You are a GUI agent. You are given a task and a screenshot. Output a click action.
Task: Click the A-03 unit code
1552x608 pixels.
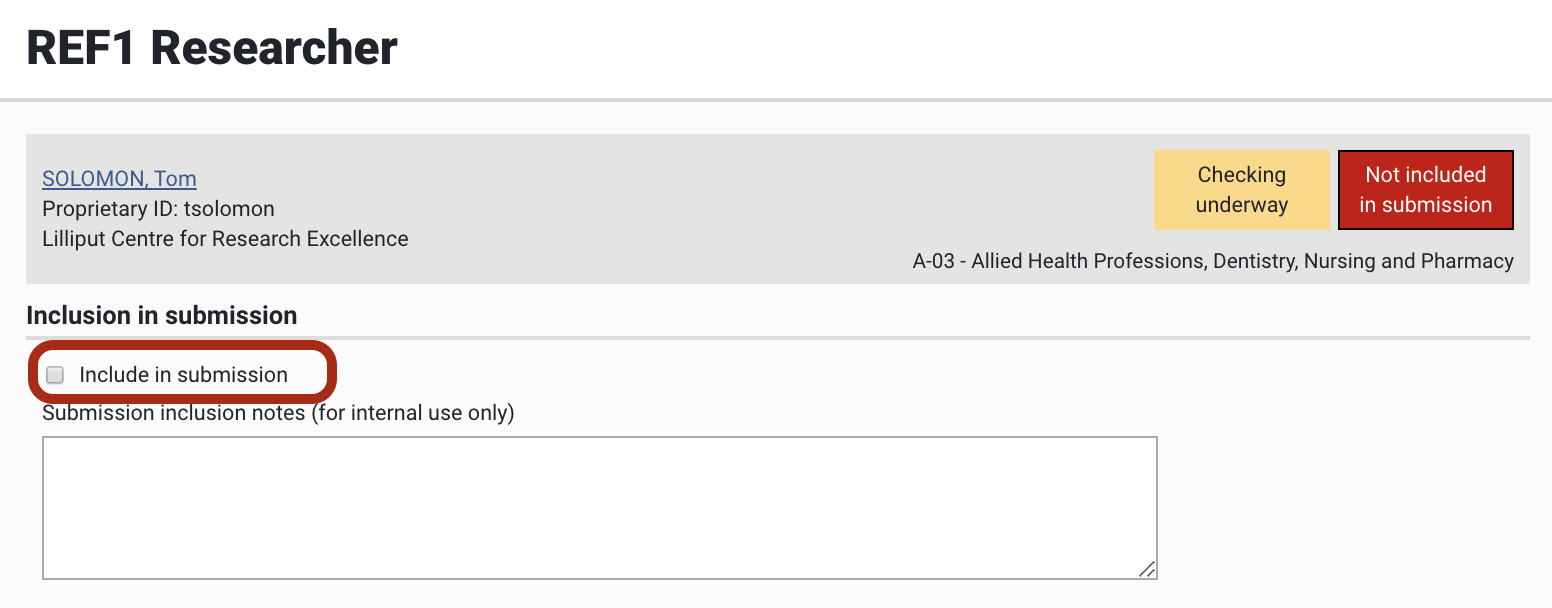934,262
